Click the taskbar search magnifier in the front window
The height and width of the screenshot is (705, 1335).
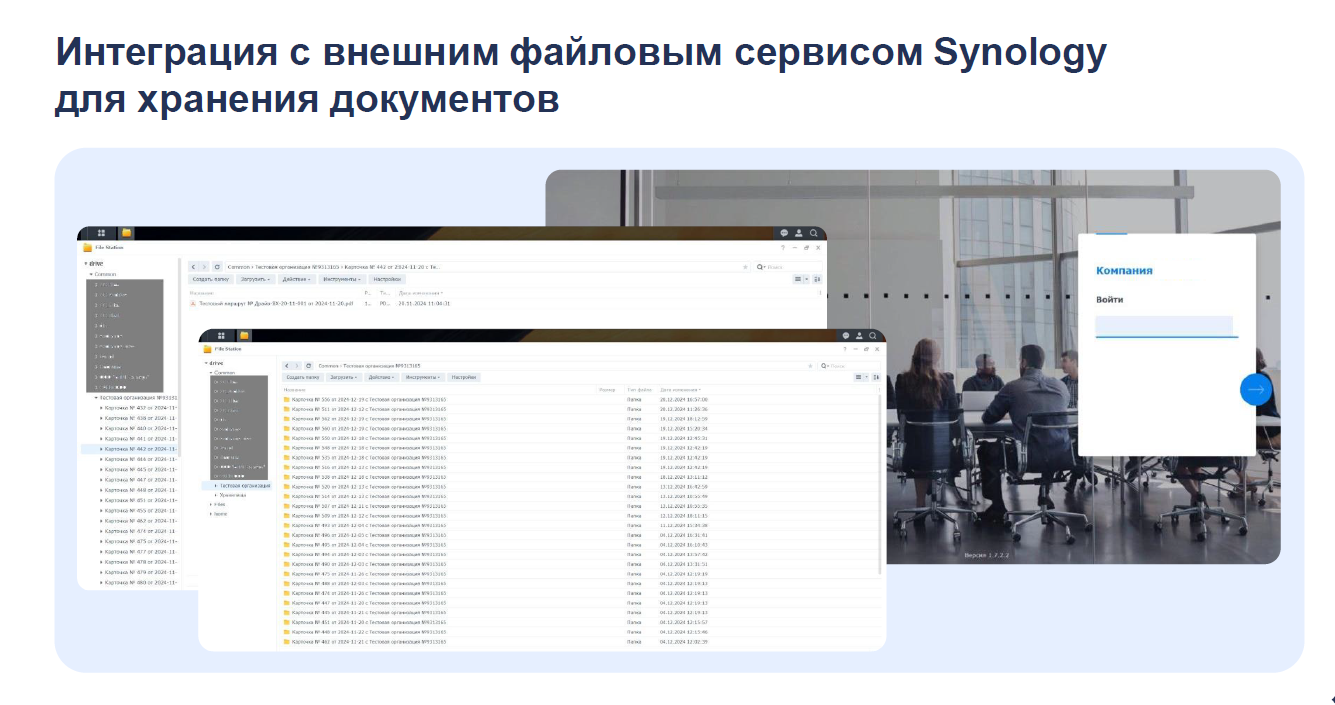[x=874, y=335]
